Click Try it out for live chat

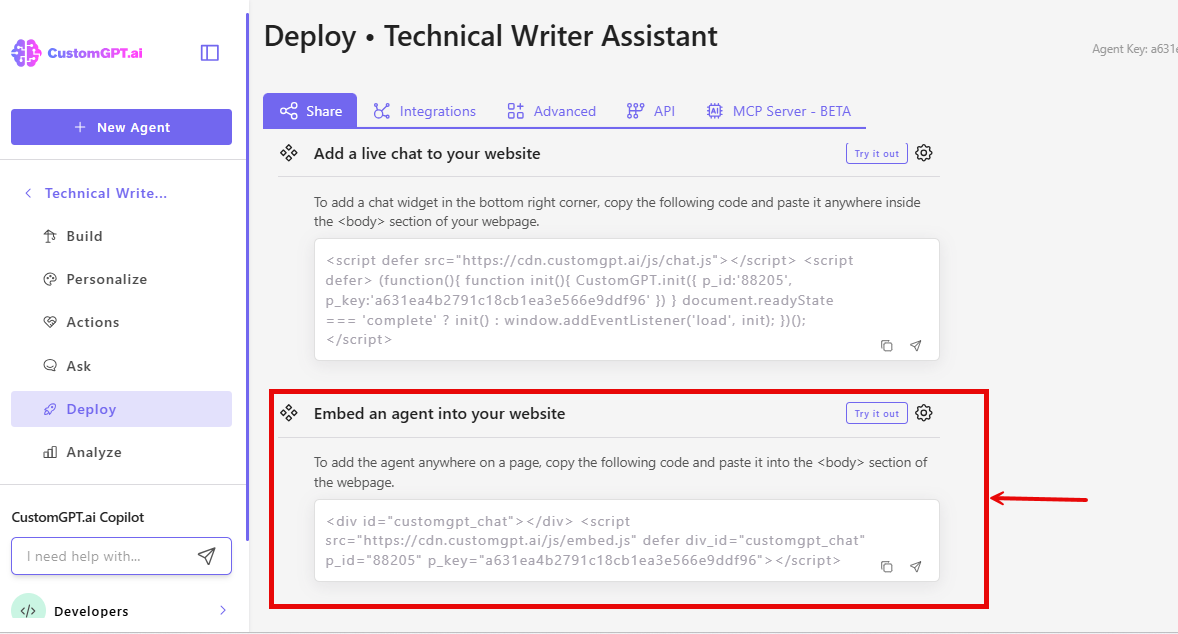point(877,153)
